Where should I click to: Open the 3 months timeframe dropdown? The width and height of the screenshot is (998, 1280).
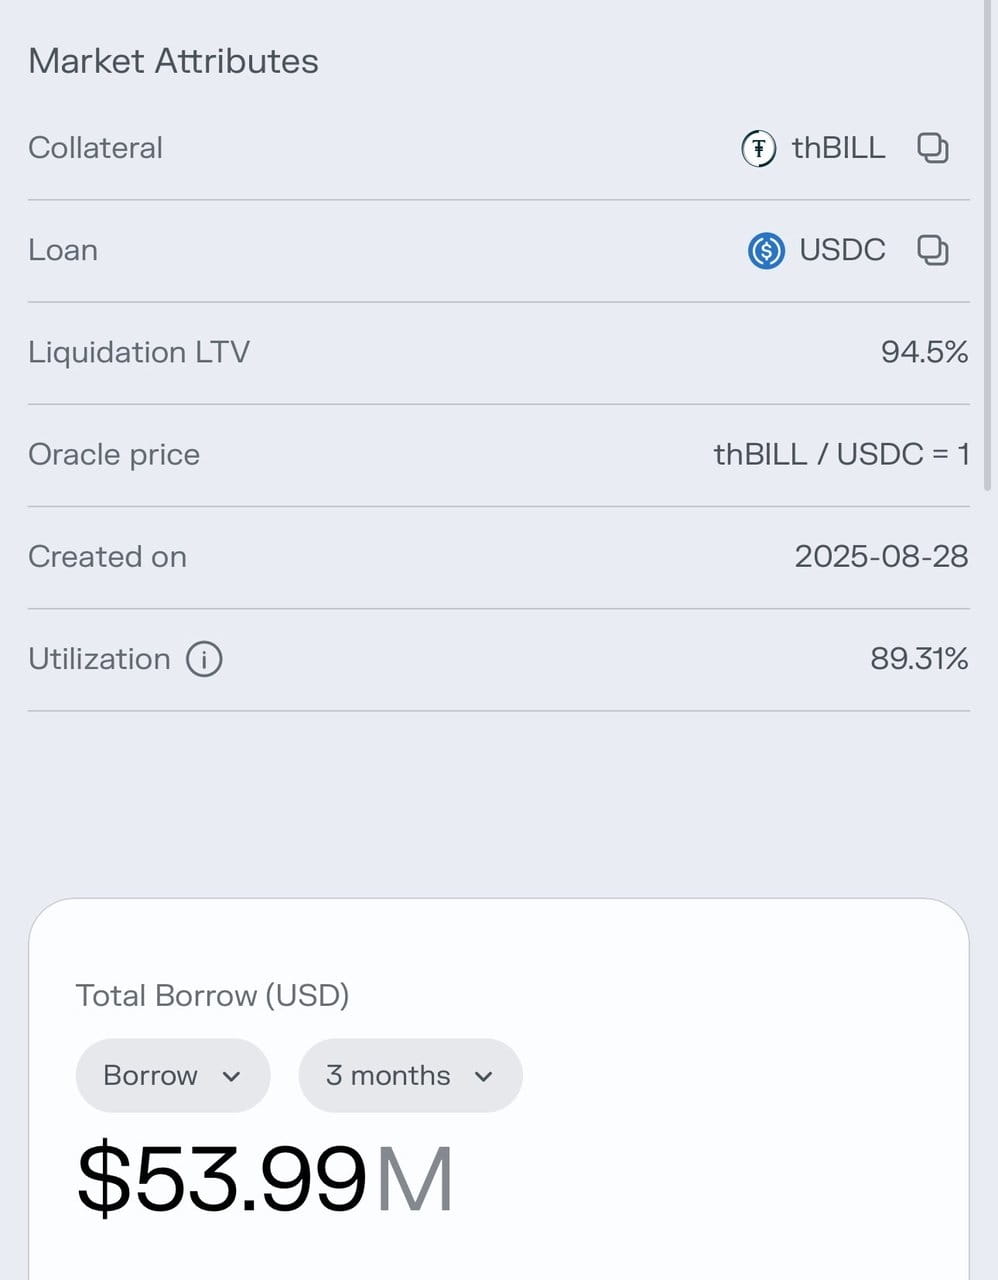point(409,1076)
